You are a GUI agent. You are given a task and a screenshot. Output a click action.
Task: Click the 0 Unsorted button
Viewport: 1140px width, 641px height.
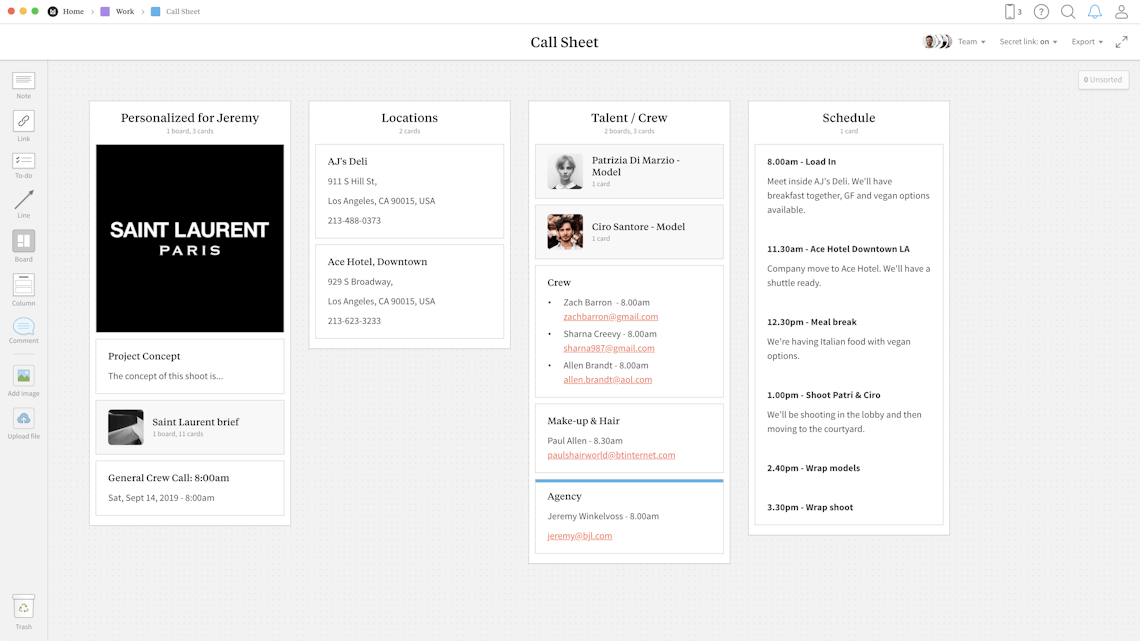point(1103,80)
